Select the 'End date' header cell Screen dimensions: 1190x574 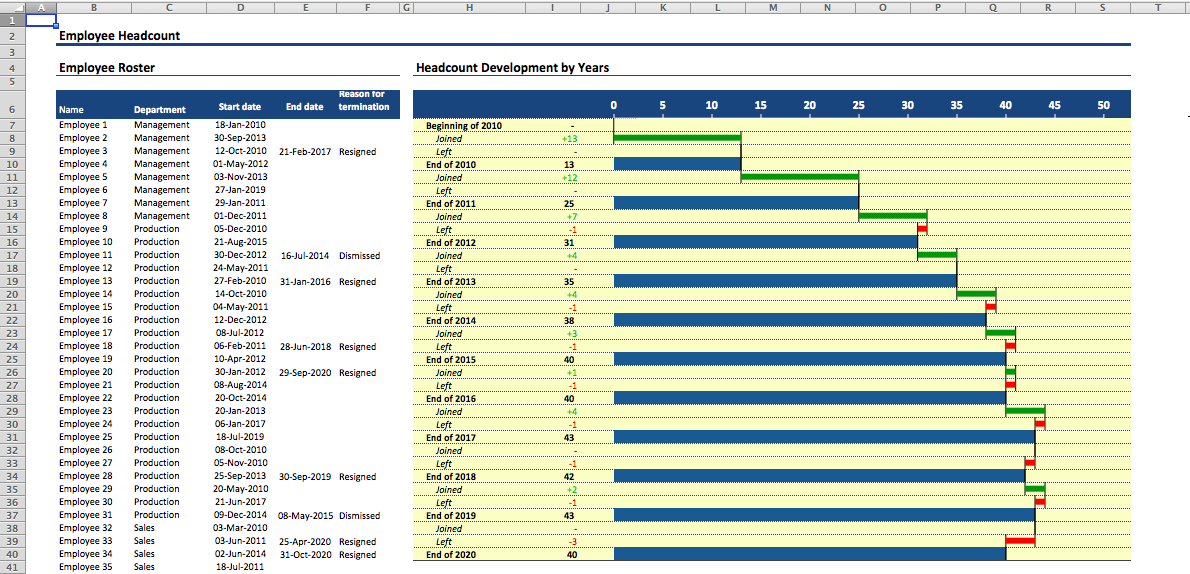304,107
